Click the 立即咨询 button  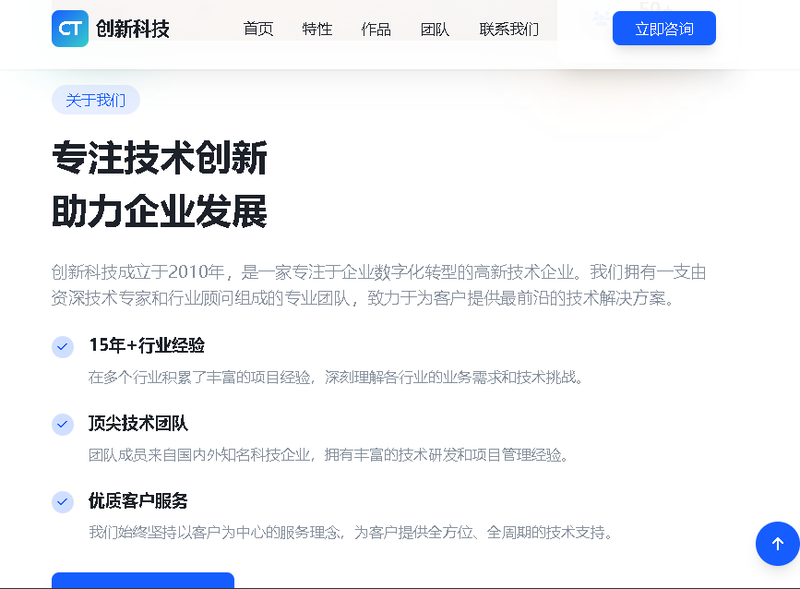pyautogui.click(x=664, y=28)
